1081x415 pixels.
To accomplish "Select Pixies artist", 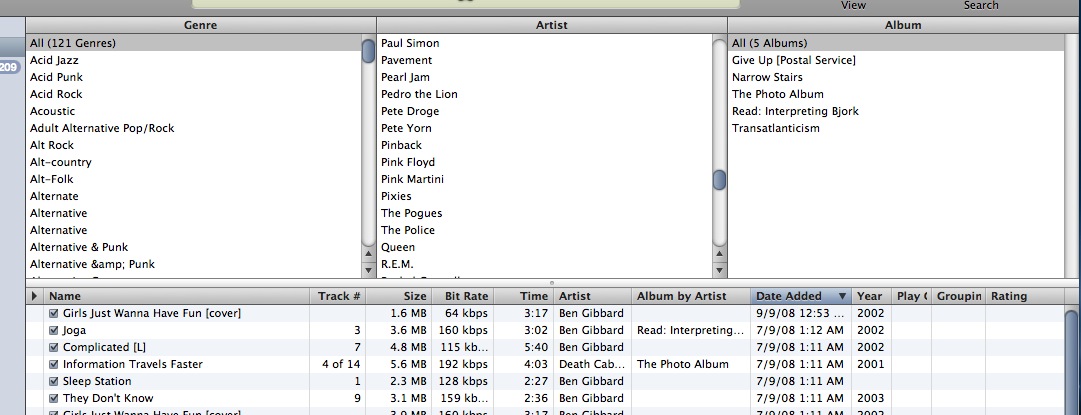I will click(545, 196).
